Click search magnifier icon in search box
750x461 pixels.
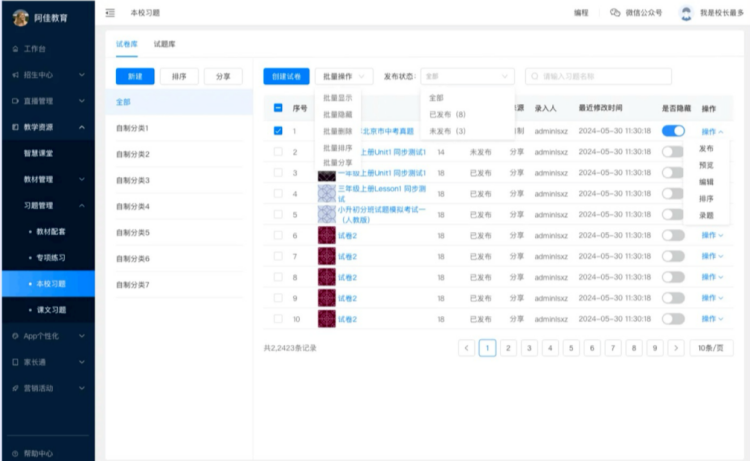point(535,77)
